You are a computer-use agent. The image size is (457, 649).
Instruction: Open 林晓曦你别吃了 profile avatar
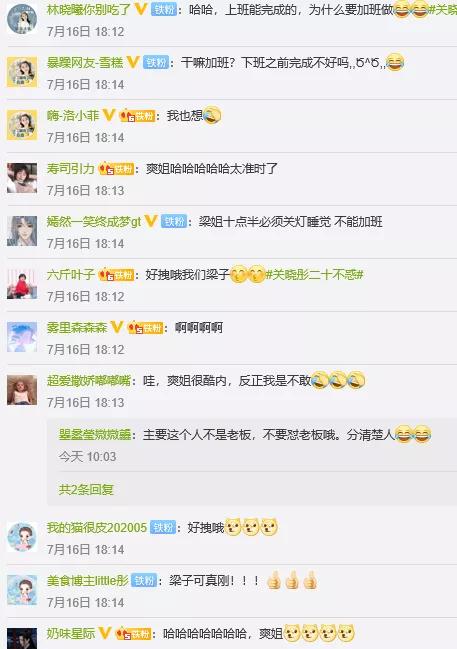(x=22, y=19)
